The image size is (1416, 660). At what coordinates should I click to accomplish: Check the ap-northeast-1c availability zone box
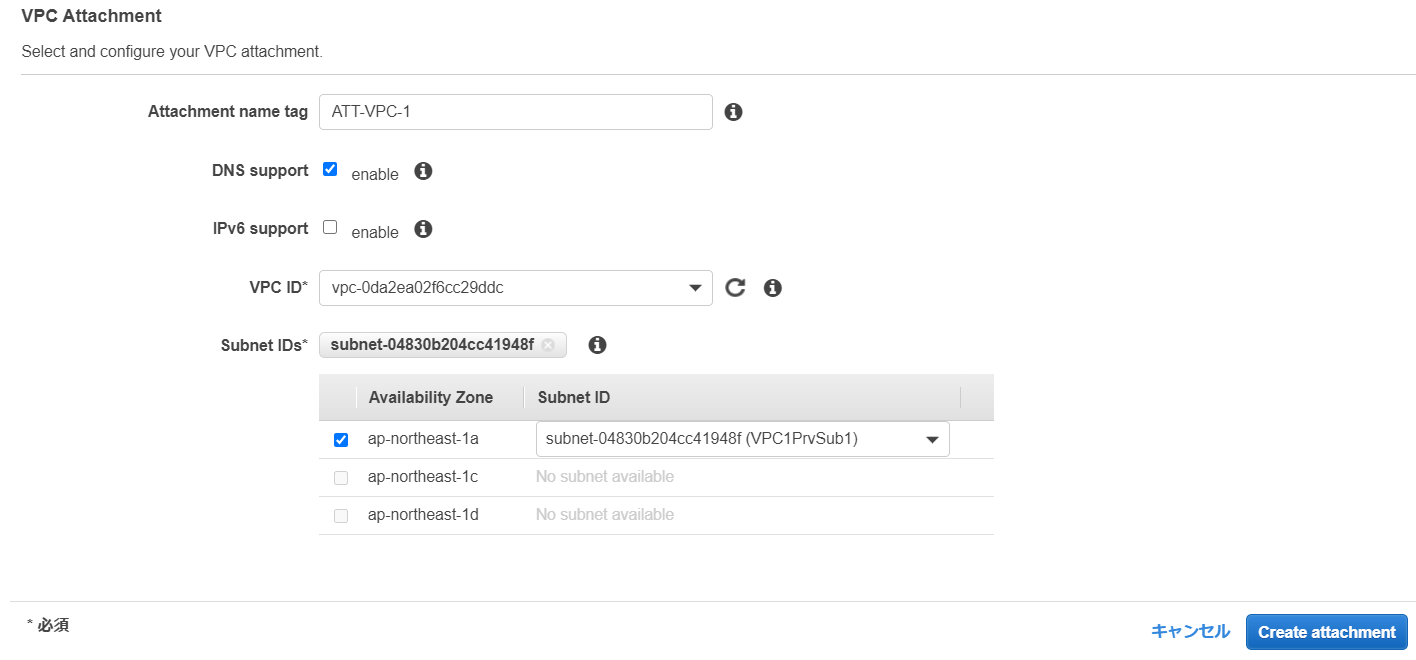341,478
